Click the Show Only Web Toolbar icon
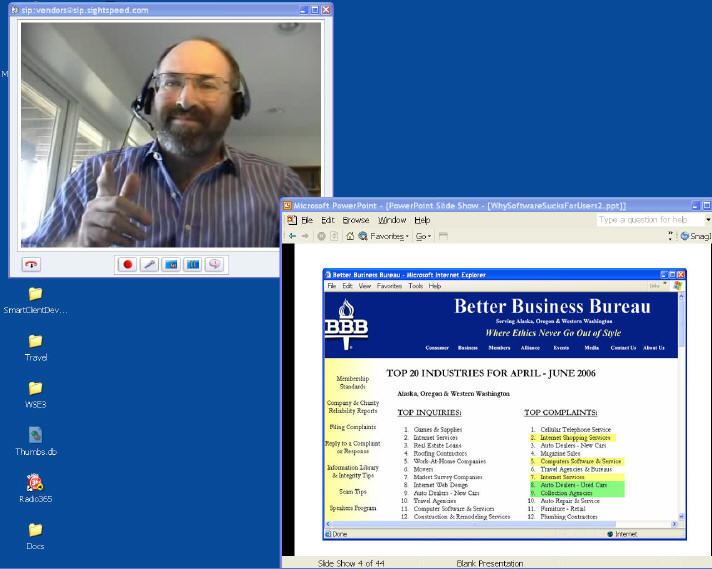 click(x=444, y=236)
